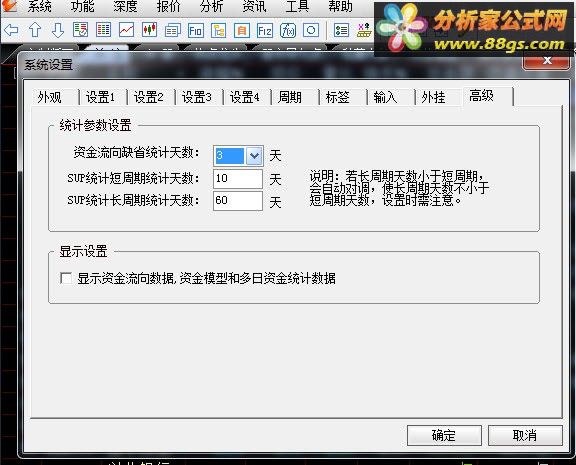Expand the 资金流向缺省统计天数 dropdown arrow

click(254, 156)
